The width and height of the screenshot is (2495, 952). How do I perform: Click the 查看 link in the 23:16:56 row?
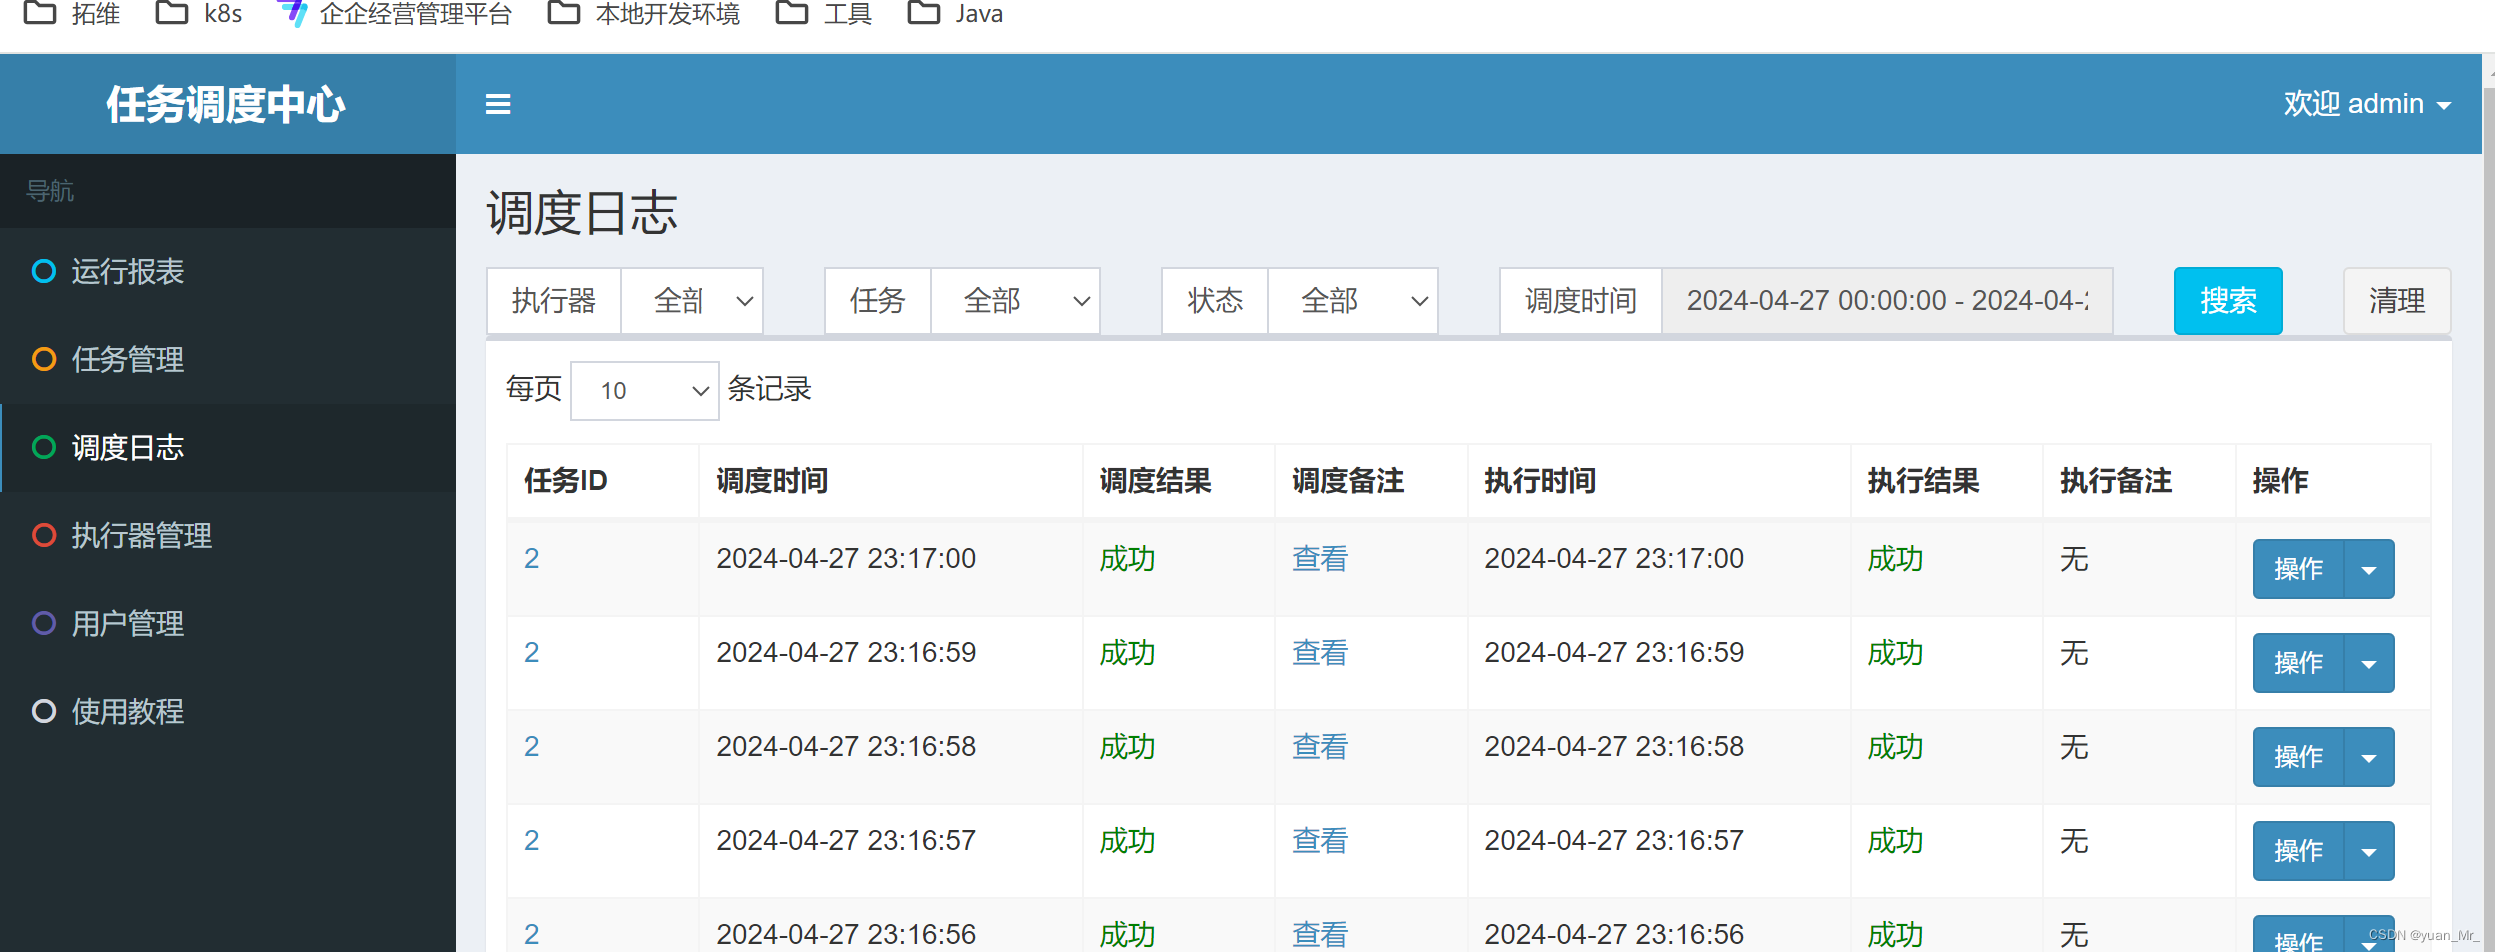[1320, 934]
